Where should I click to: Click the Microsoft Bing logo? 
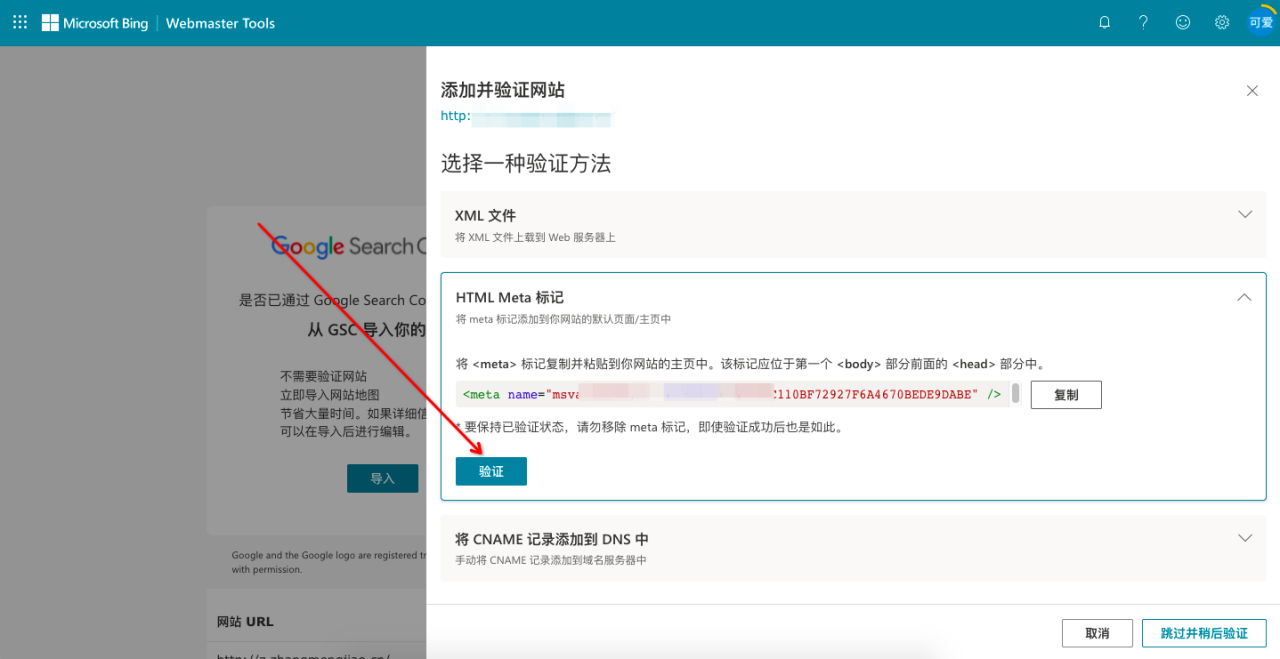tap(95, 23)
